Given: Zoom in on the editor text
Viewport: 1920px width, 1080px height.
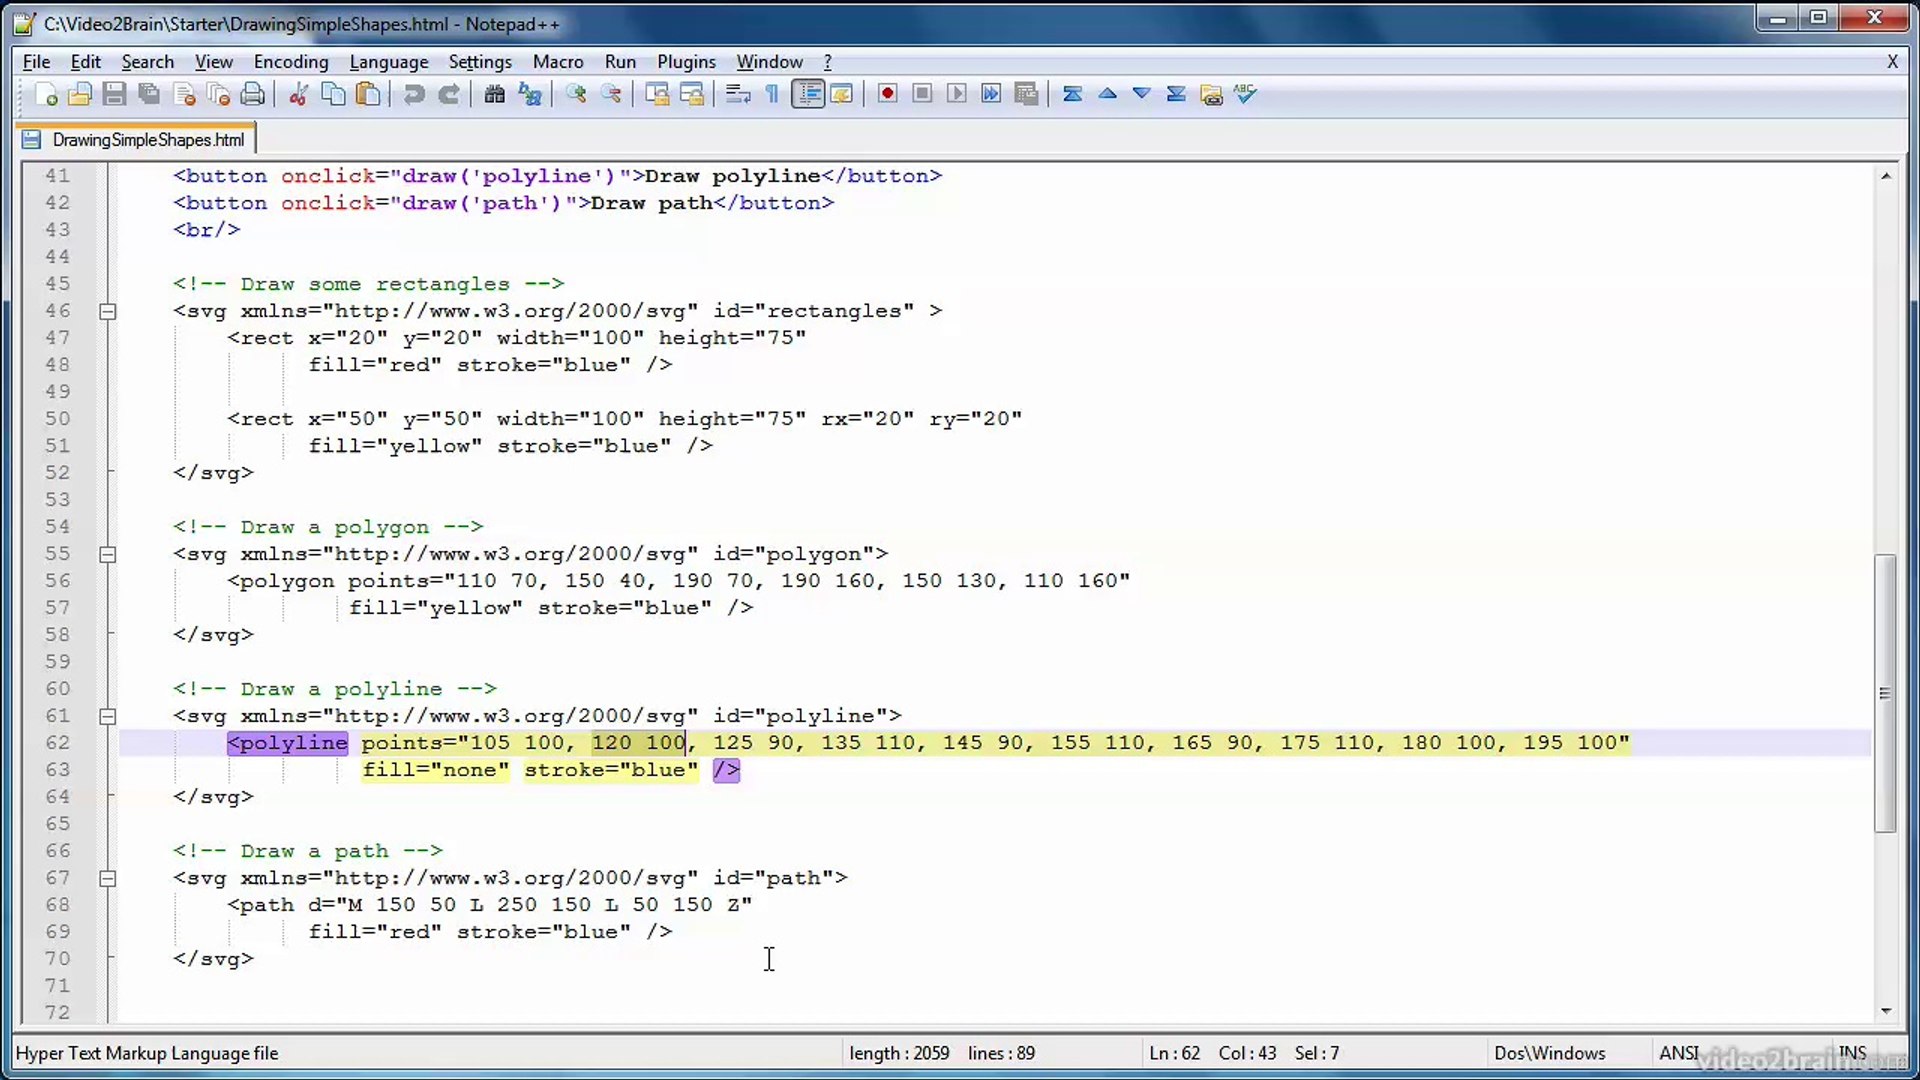Looking at the screenshot, I should coord(576,94).
